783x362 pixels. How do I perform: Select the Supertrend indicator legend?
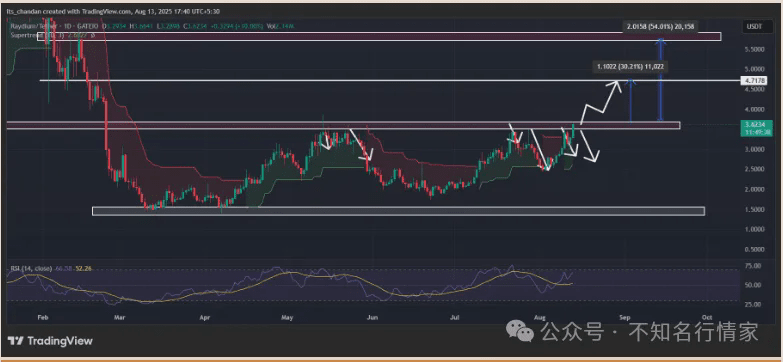coord(52,35)
